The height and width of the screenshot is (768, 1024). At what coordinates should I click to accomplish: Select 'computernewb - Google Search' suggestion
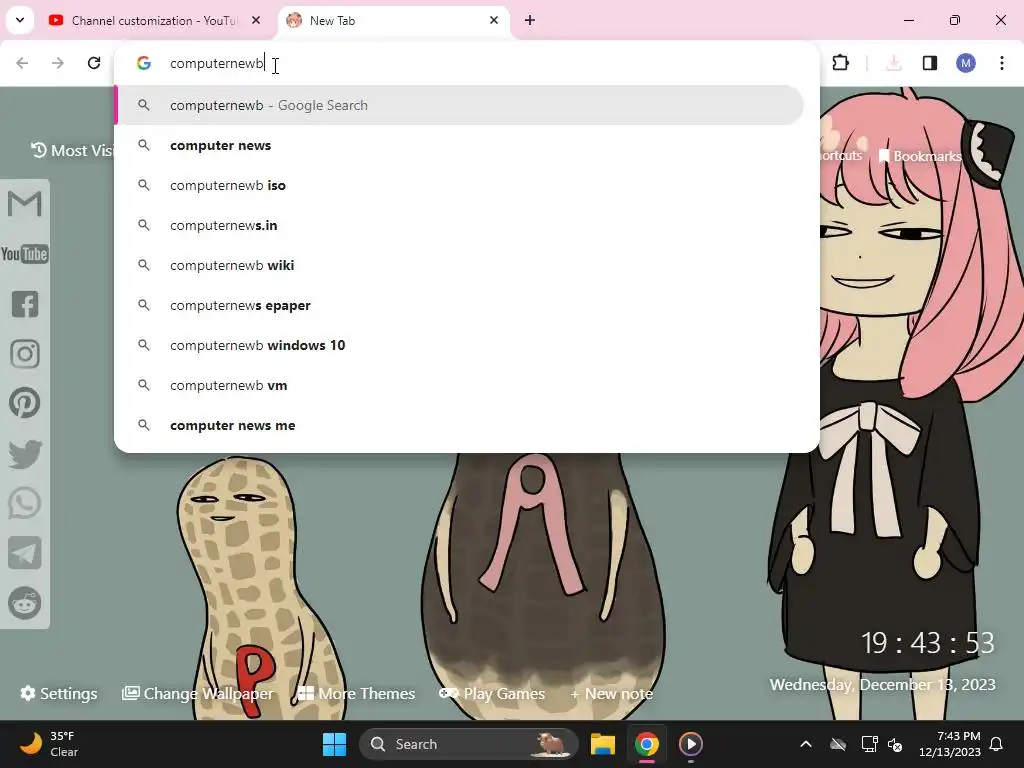pyautogui.click(x=460, y=105)
